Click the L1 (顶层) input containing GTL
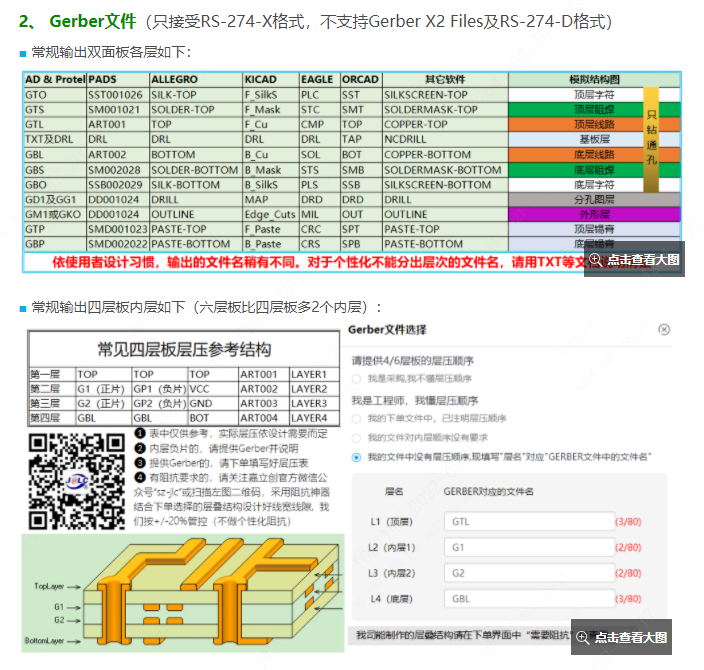Screen dimensions: 704x670 pyautogui.click(x=529, y=521)
